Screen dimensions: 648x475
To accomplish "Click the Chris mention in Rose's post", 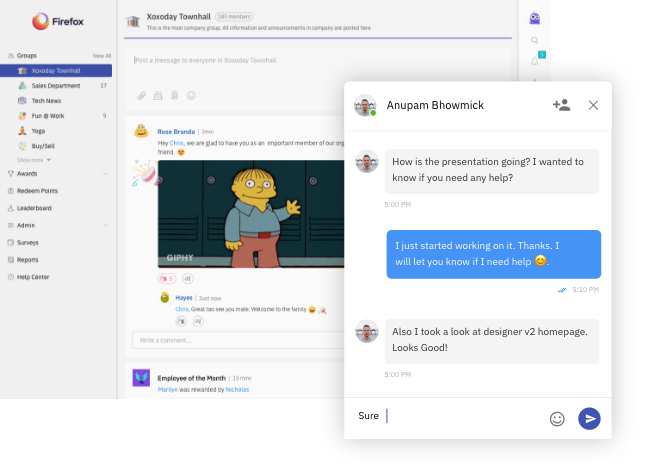I will [x=176, y=143].
